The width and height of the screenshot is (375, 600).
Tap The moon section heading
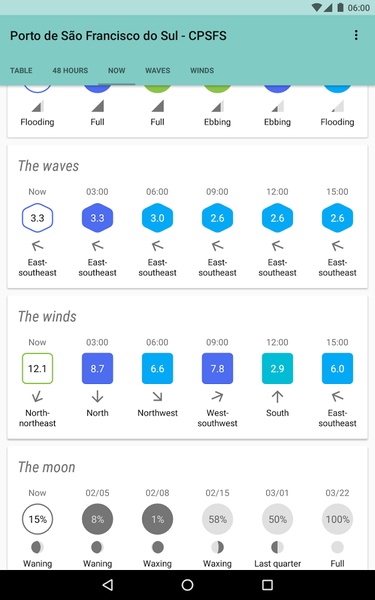click(47, 467)
